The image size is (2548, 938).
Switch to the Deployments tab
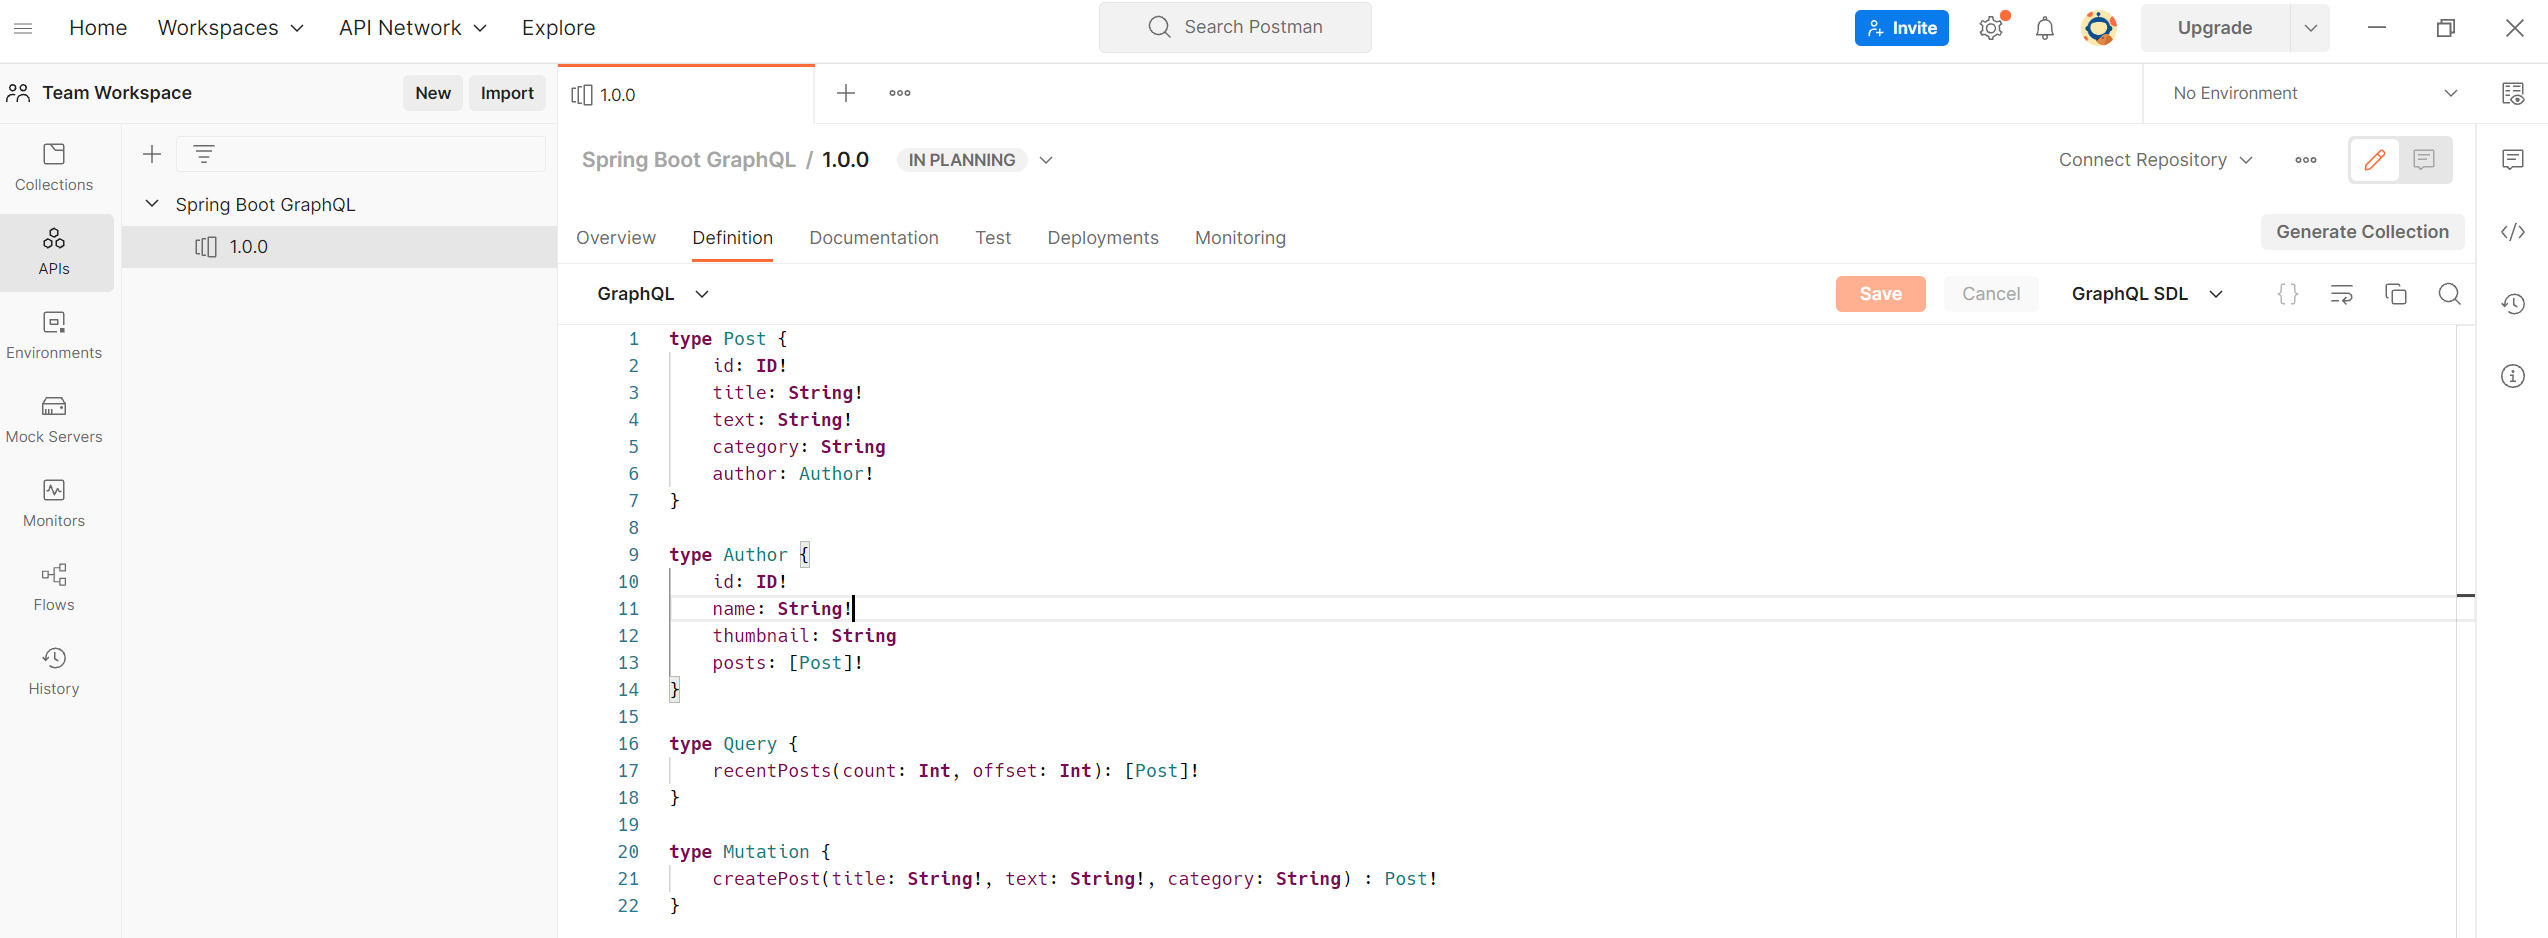pyautogui.click(x=1103, y=238)
